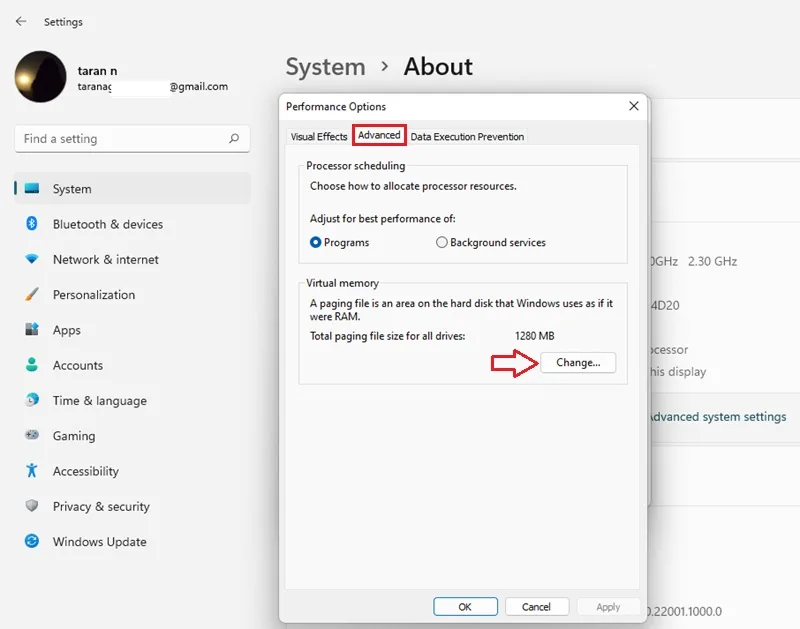The height and width of the screenshot is (629, 800).
Task: Open Bluetooth & devices settings icon
Action: click(x=32, y=223)
